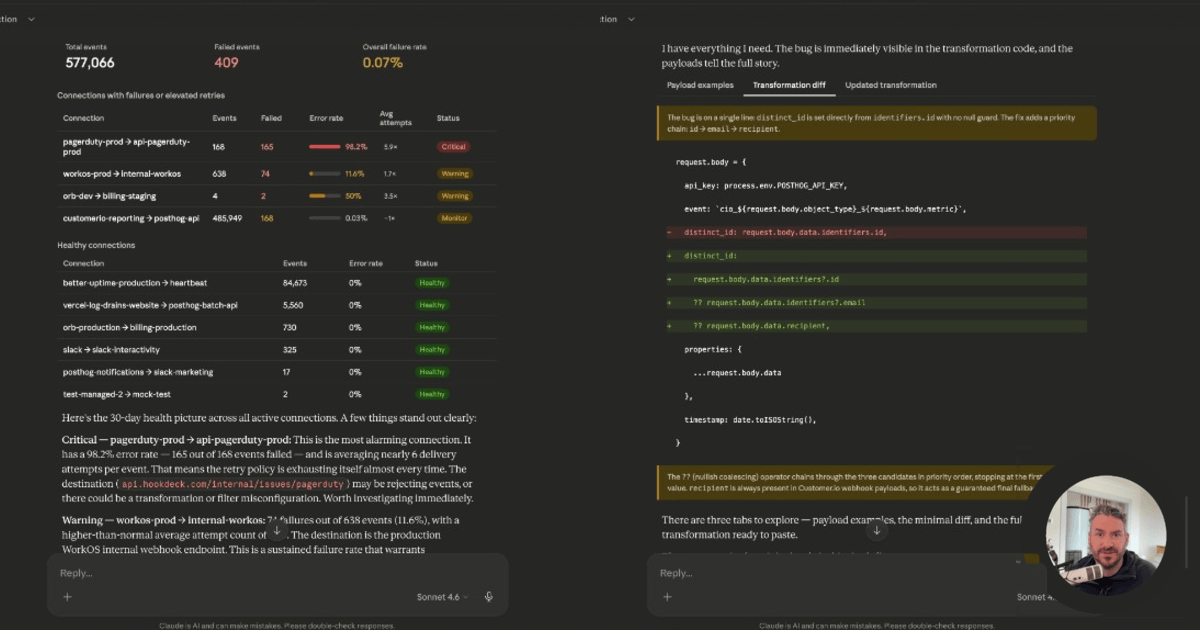Click the api.hookdeck.com pagerduty URL code
The image size is (1200, 630).
(234, 483)
